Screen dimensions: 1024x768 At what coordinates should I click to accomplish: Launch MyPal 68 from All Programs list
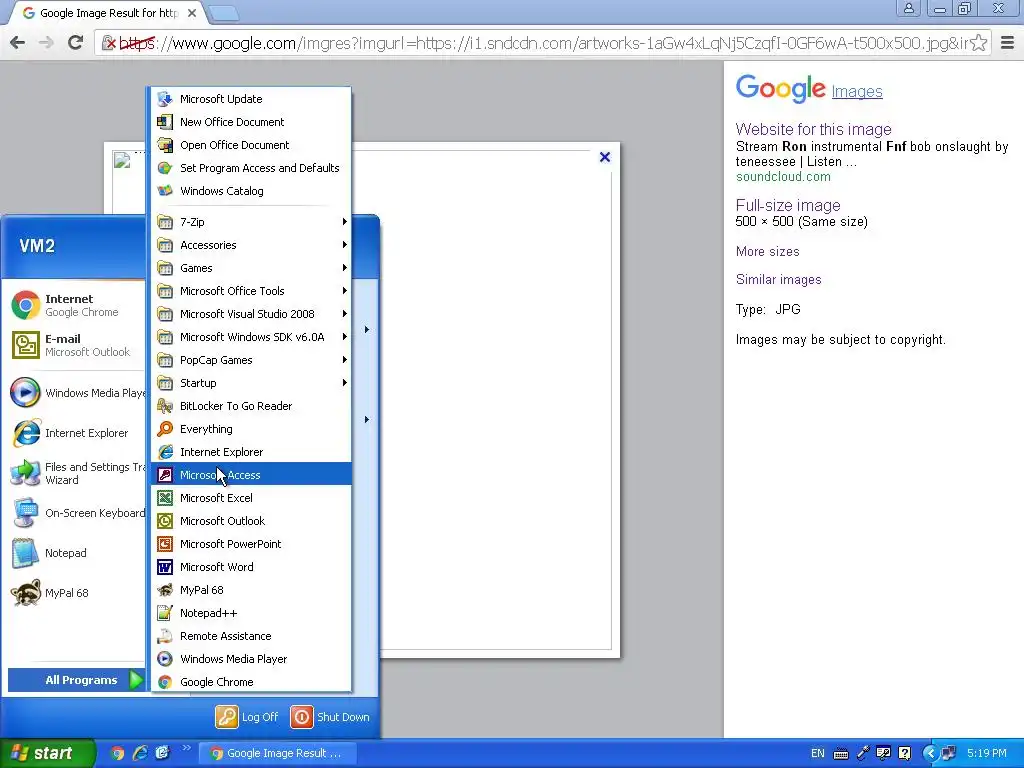[251, 590]
